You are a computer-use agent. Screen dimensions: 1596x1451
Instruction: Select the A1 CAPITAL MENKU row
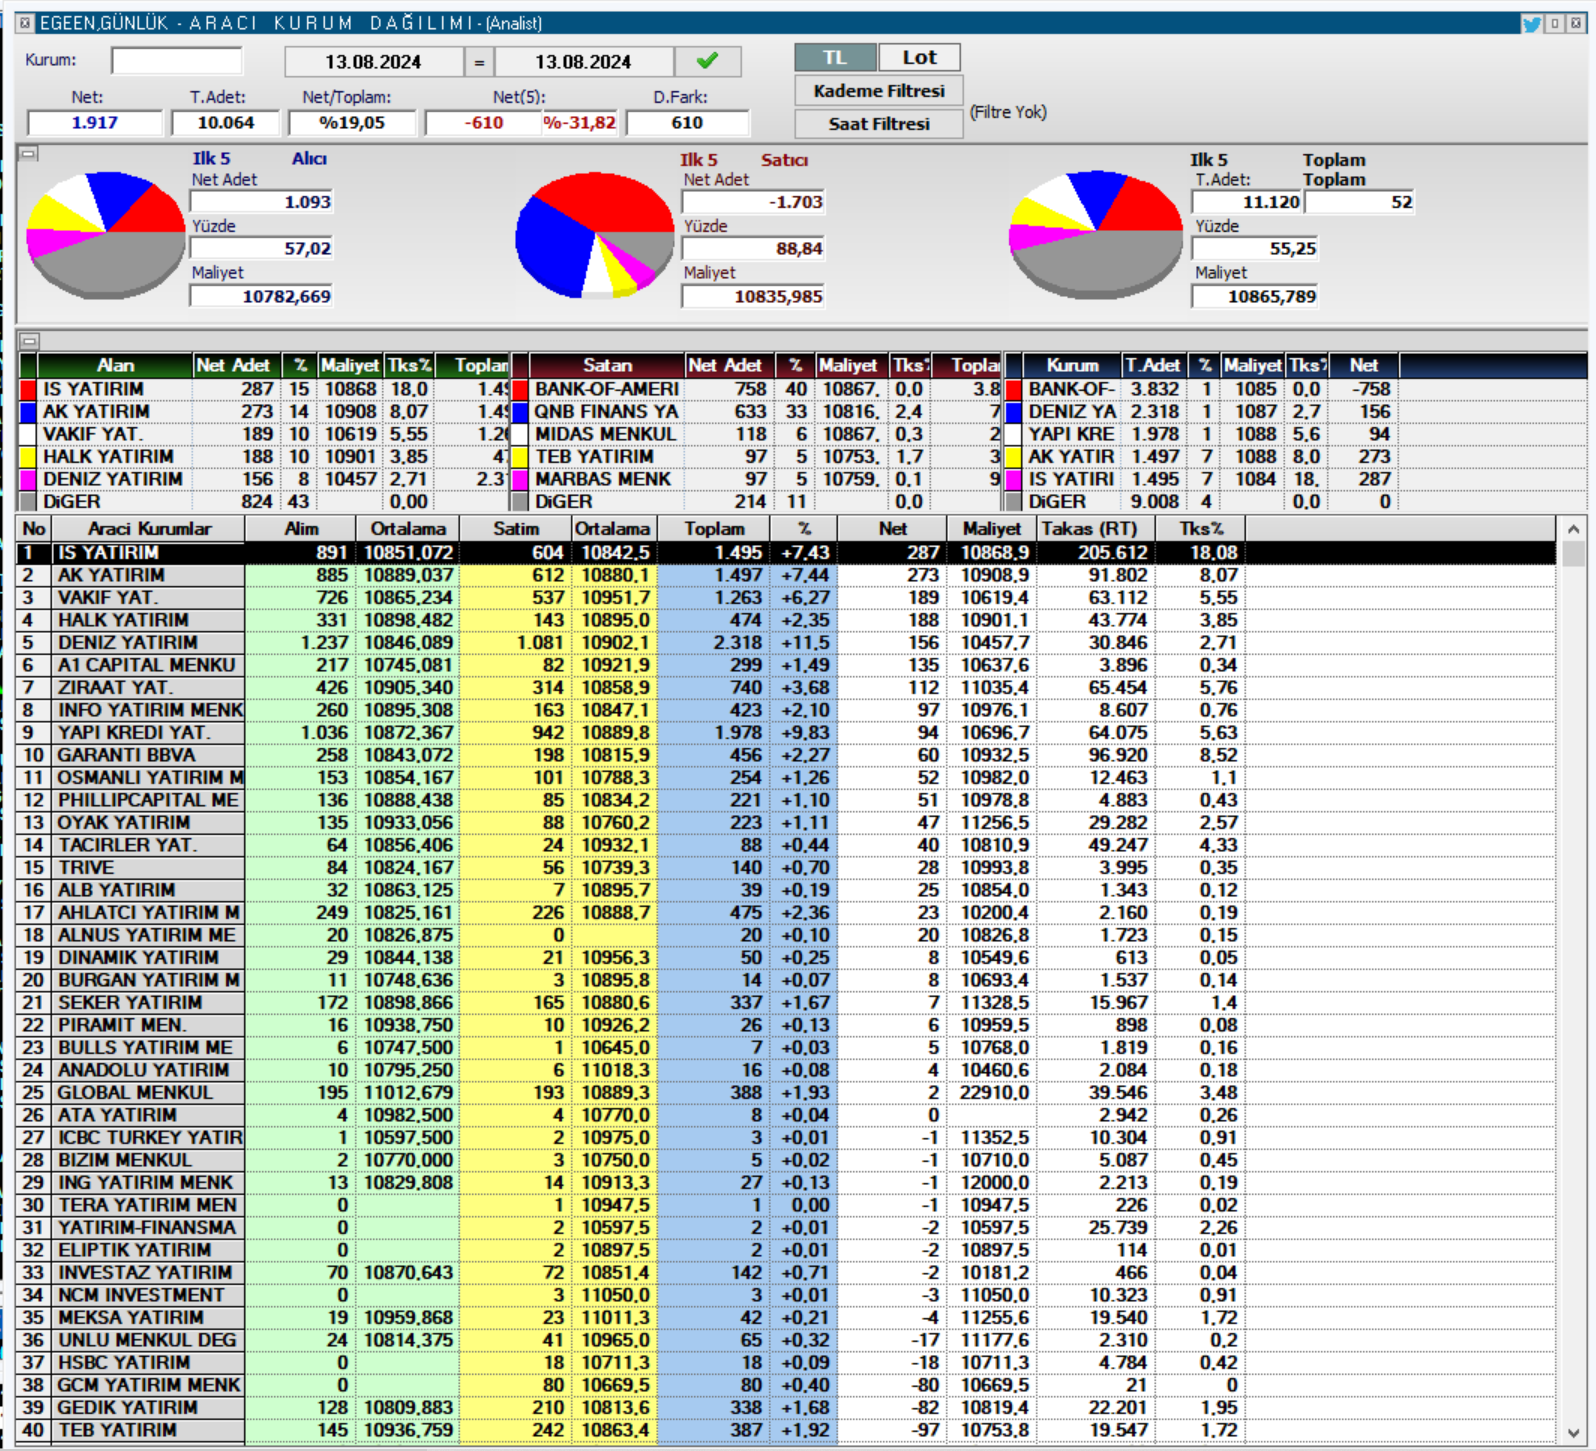[786, 666]
